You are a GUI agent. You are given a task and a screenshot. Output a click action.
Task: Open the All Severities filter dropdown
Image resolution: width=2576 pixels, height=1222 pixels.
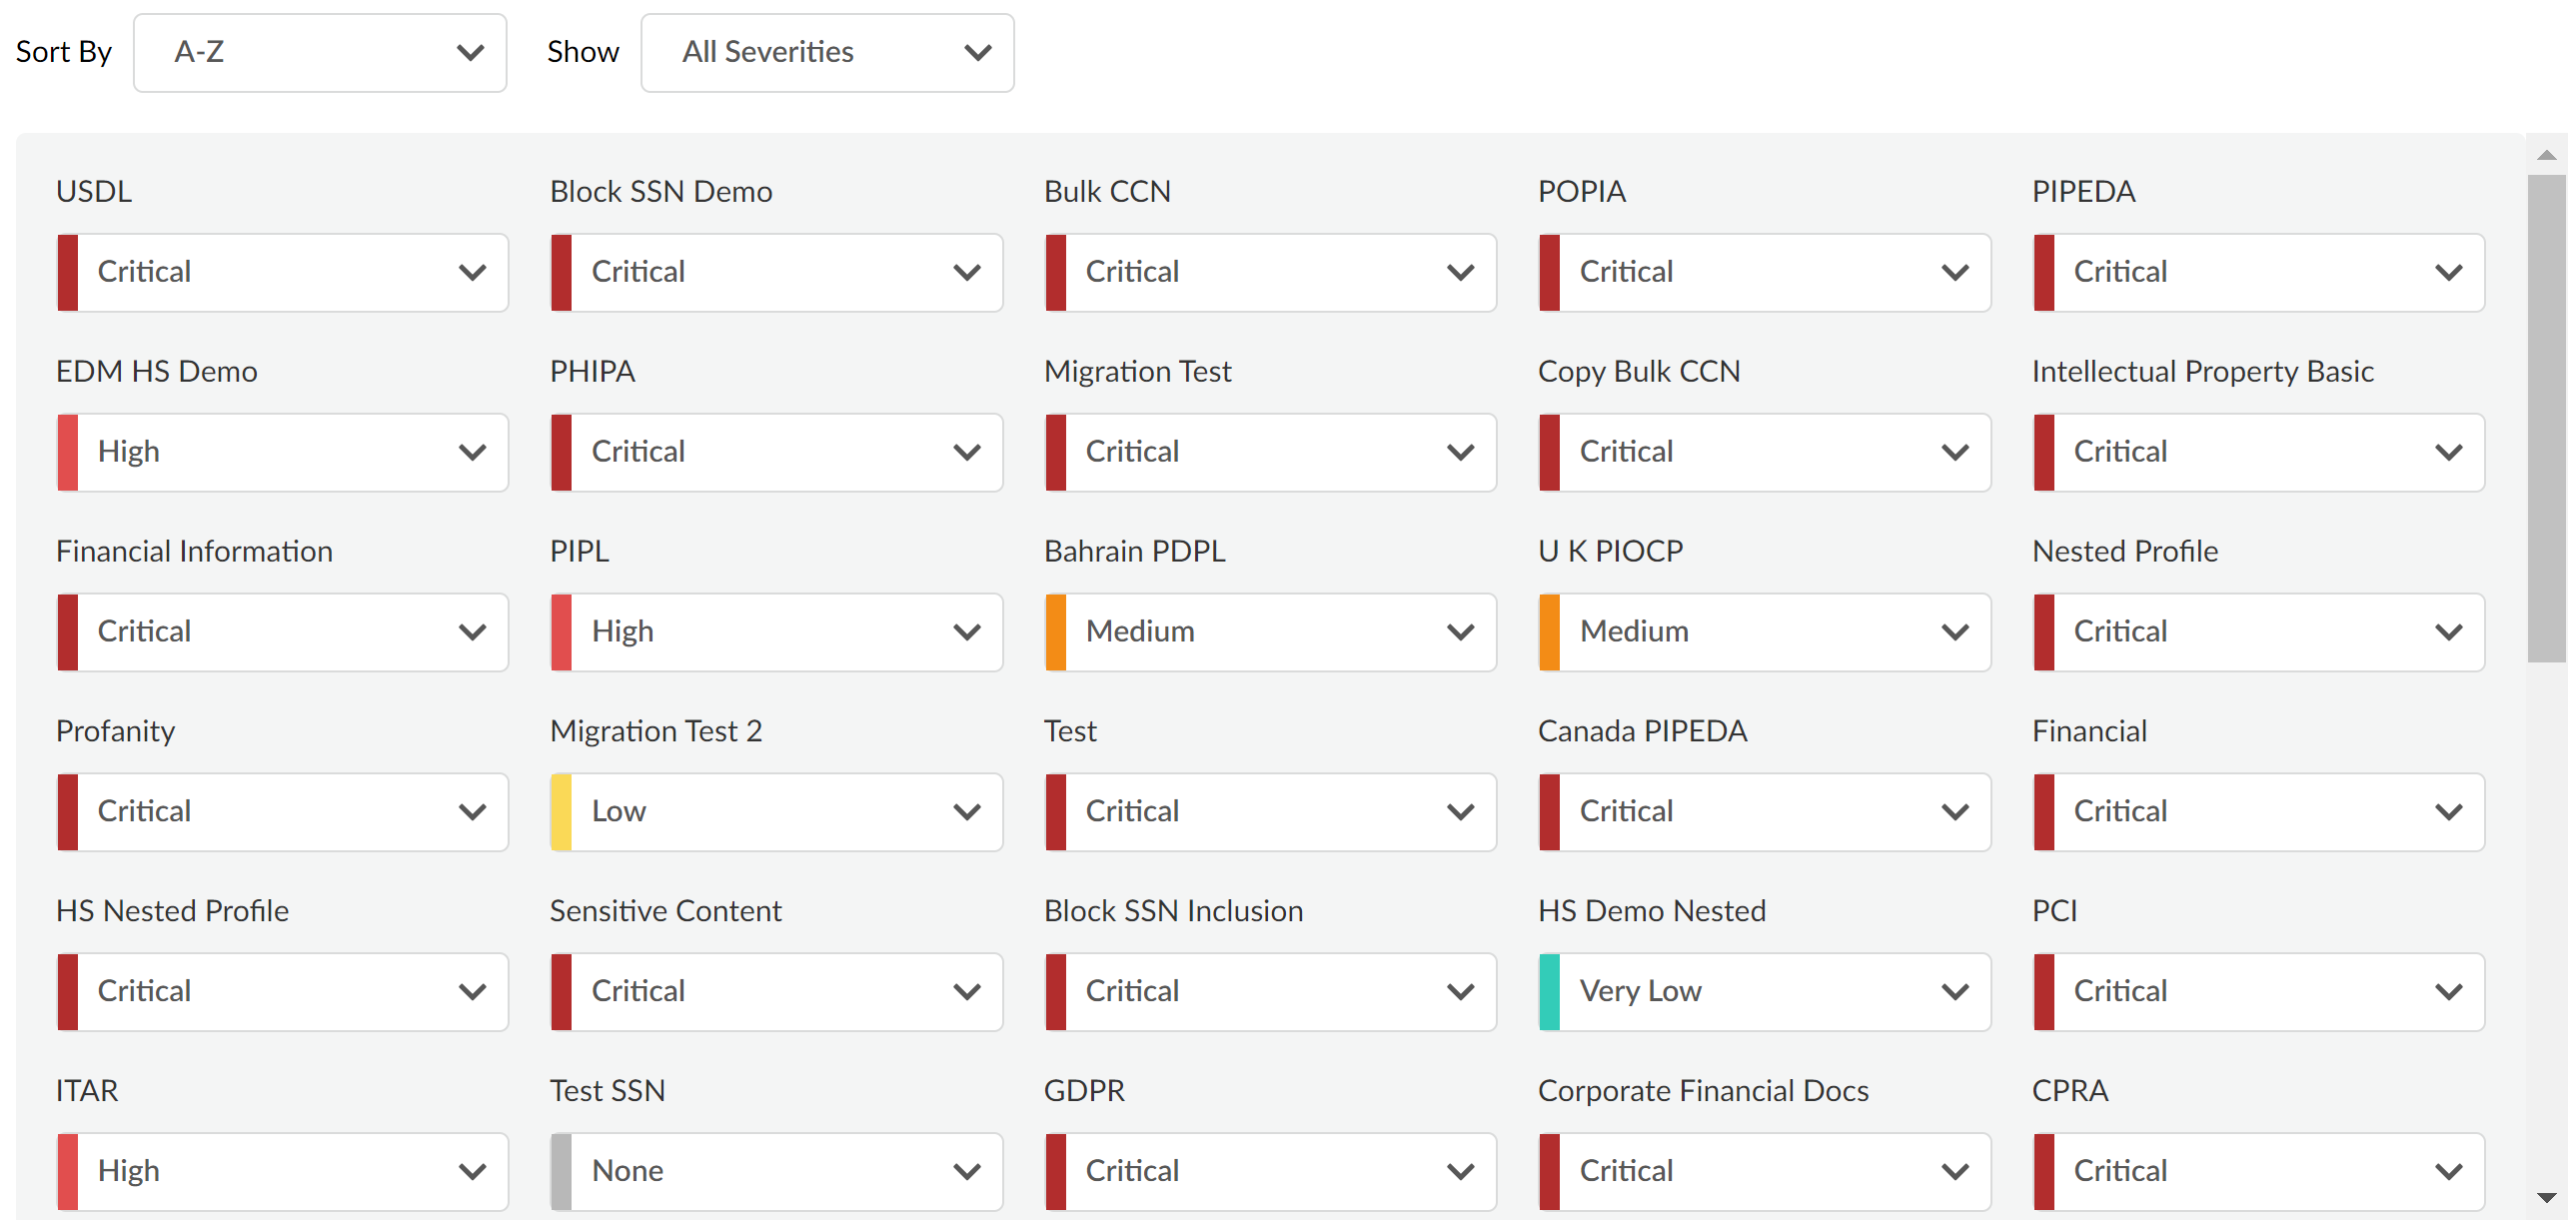point(827,52)
